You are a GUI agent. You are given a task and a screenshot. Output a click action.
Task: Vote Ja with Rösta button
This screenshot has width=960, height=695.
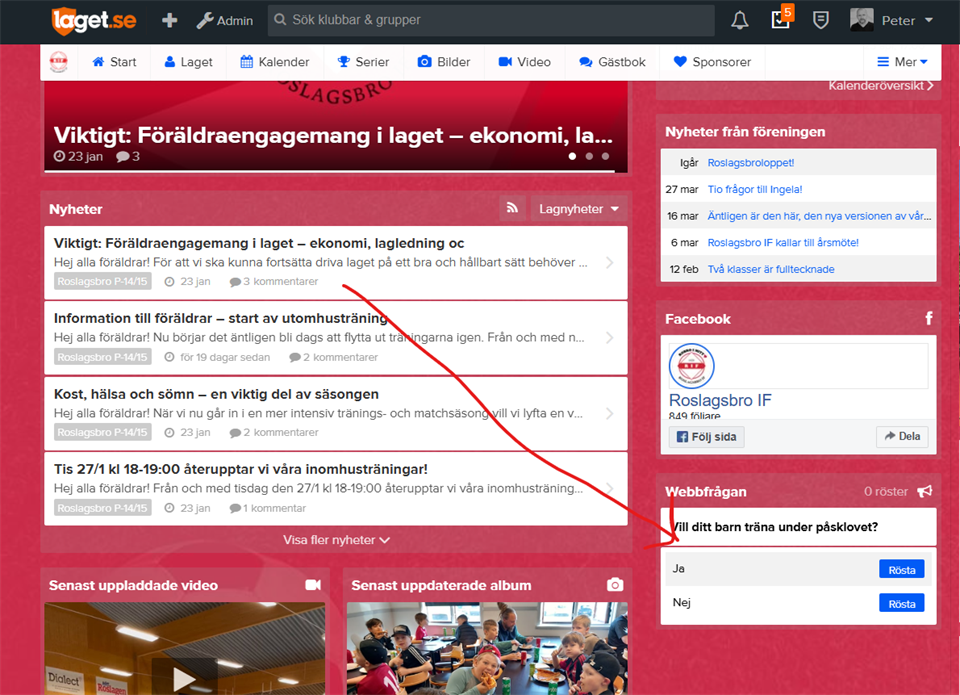click(x=901, y=569)
